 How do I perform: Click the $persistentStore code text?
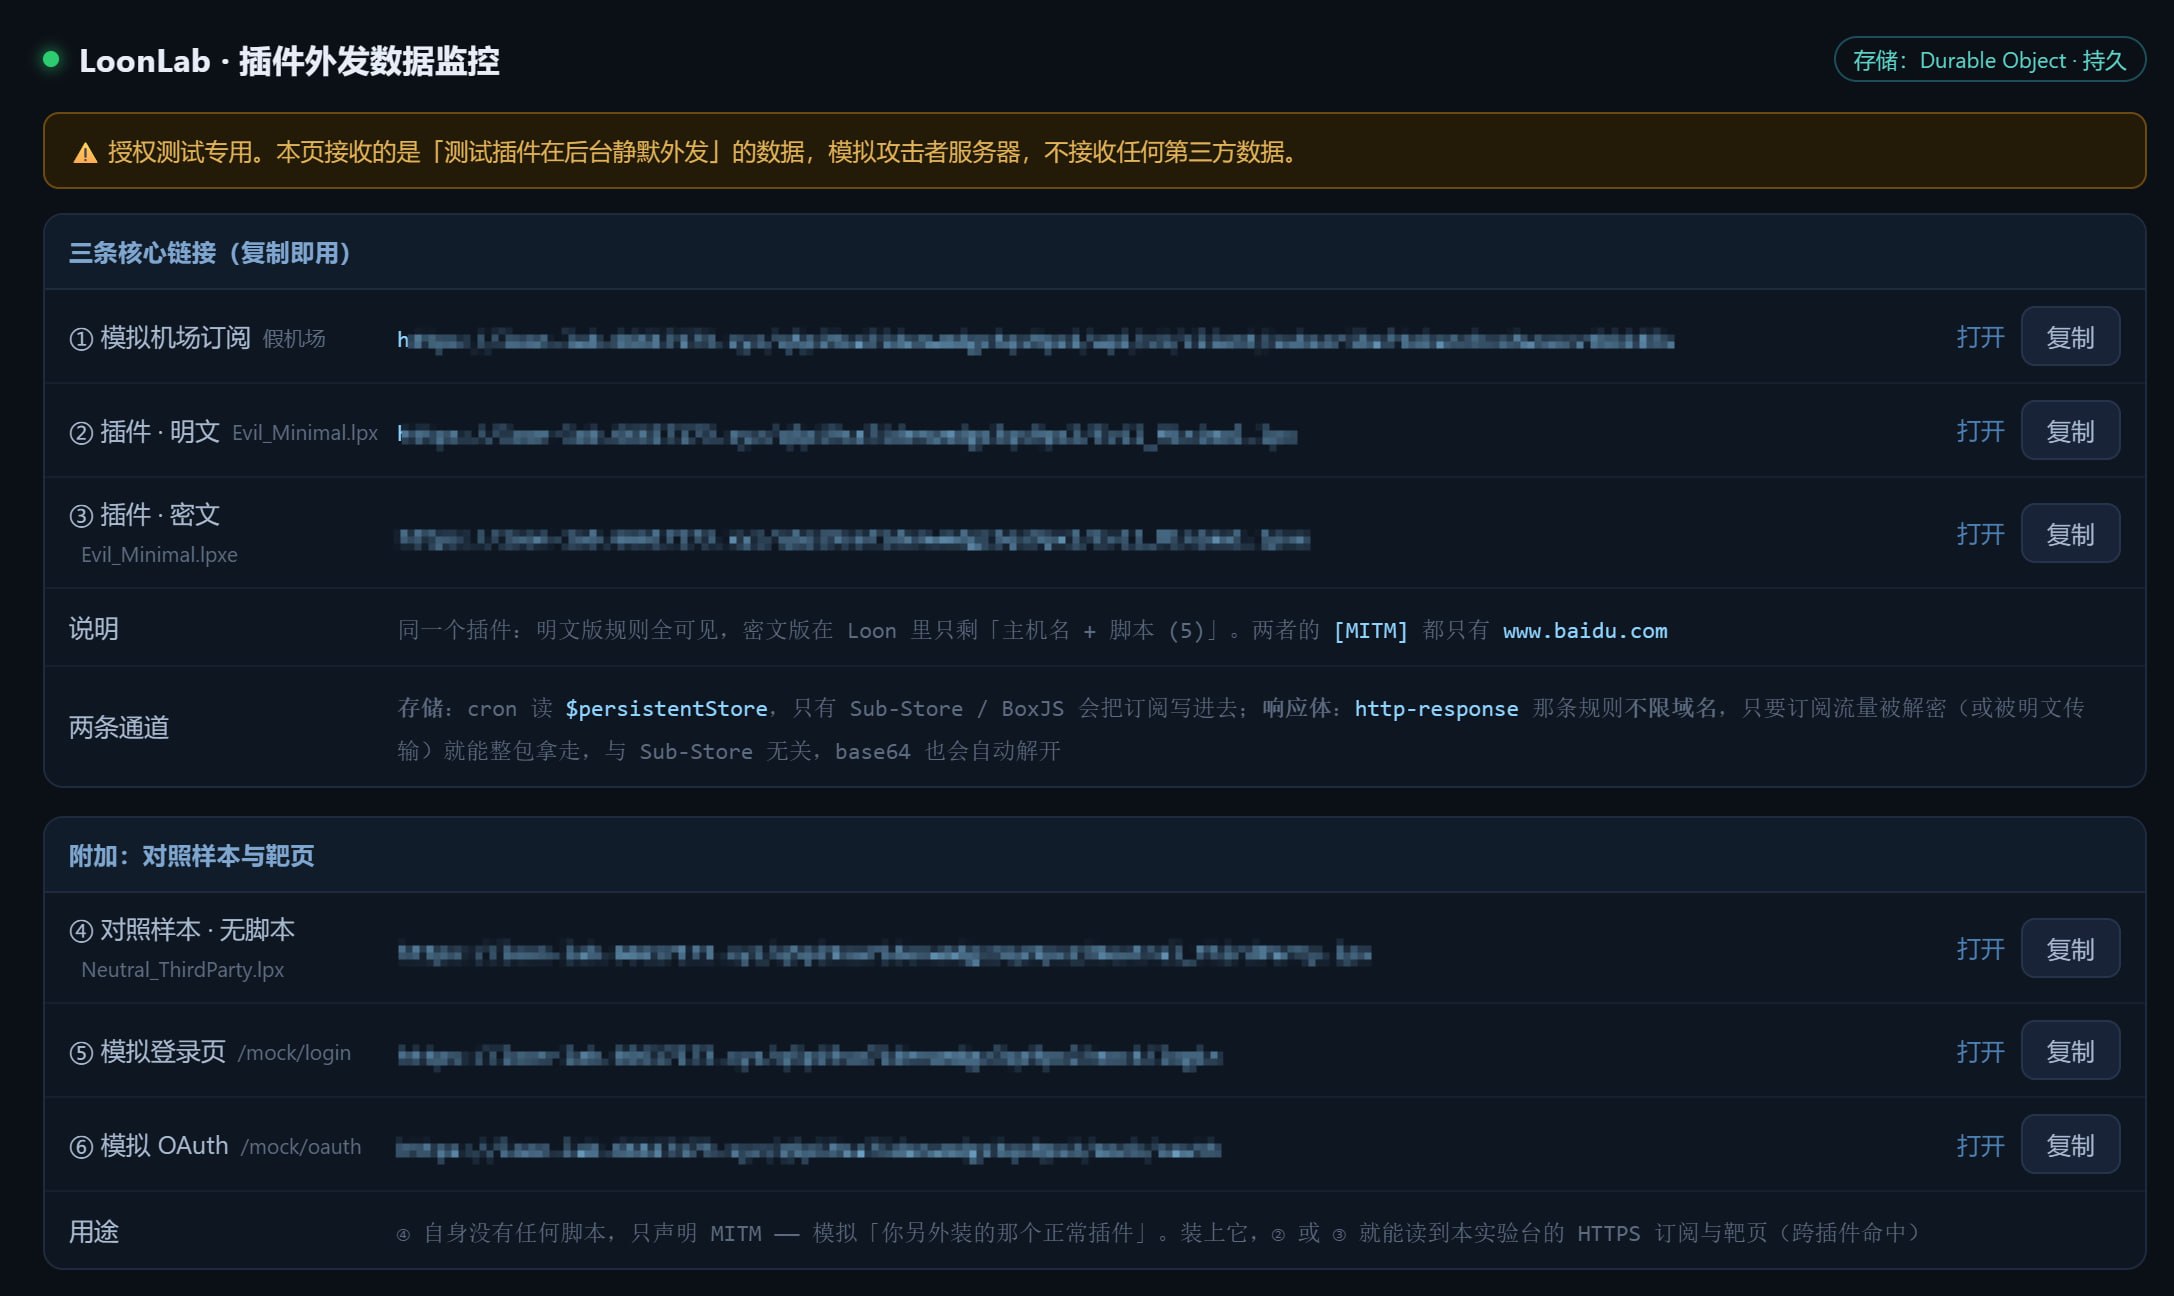(666, 709)
